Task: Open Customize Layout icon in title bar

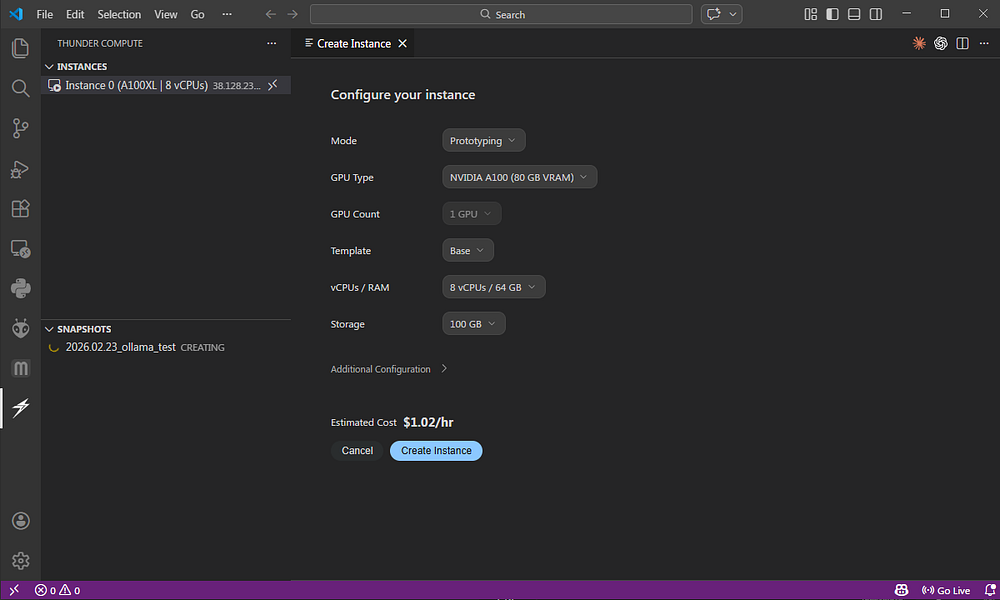Action: (x=811, y=14)
